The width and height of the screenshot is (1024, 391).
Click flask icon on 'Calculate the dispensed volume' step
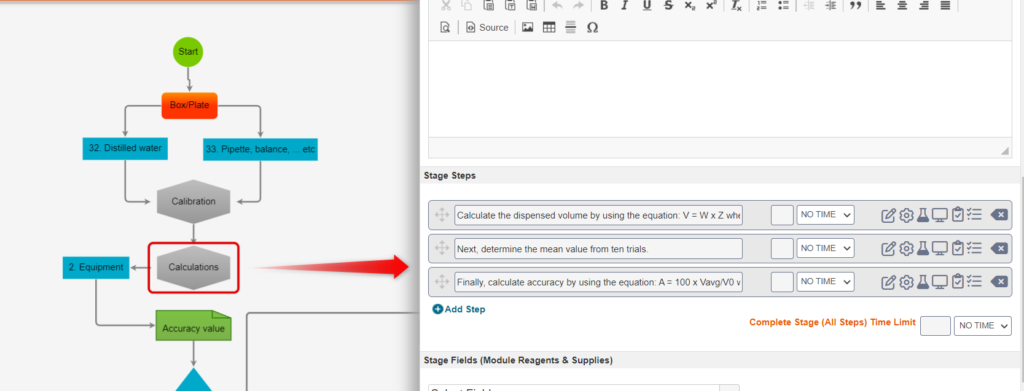(x=922, y=215)
